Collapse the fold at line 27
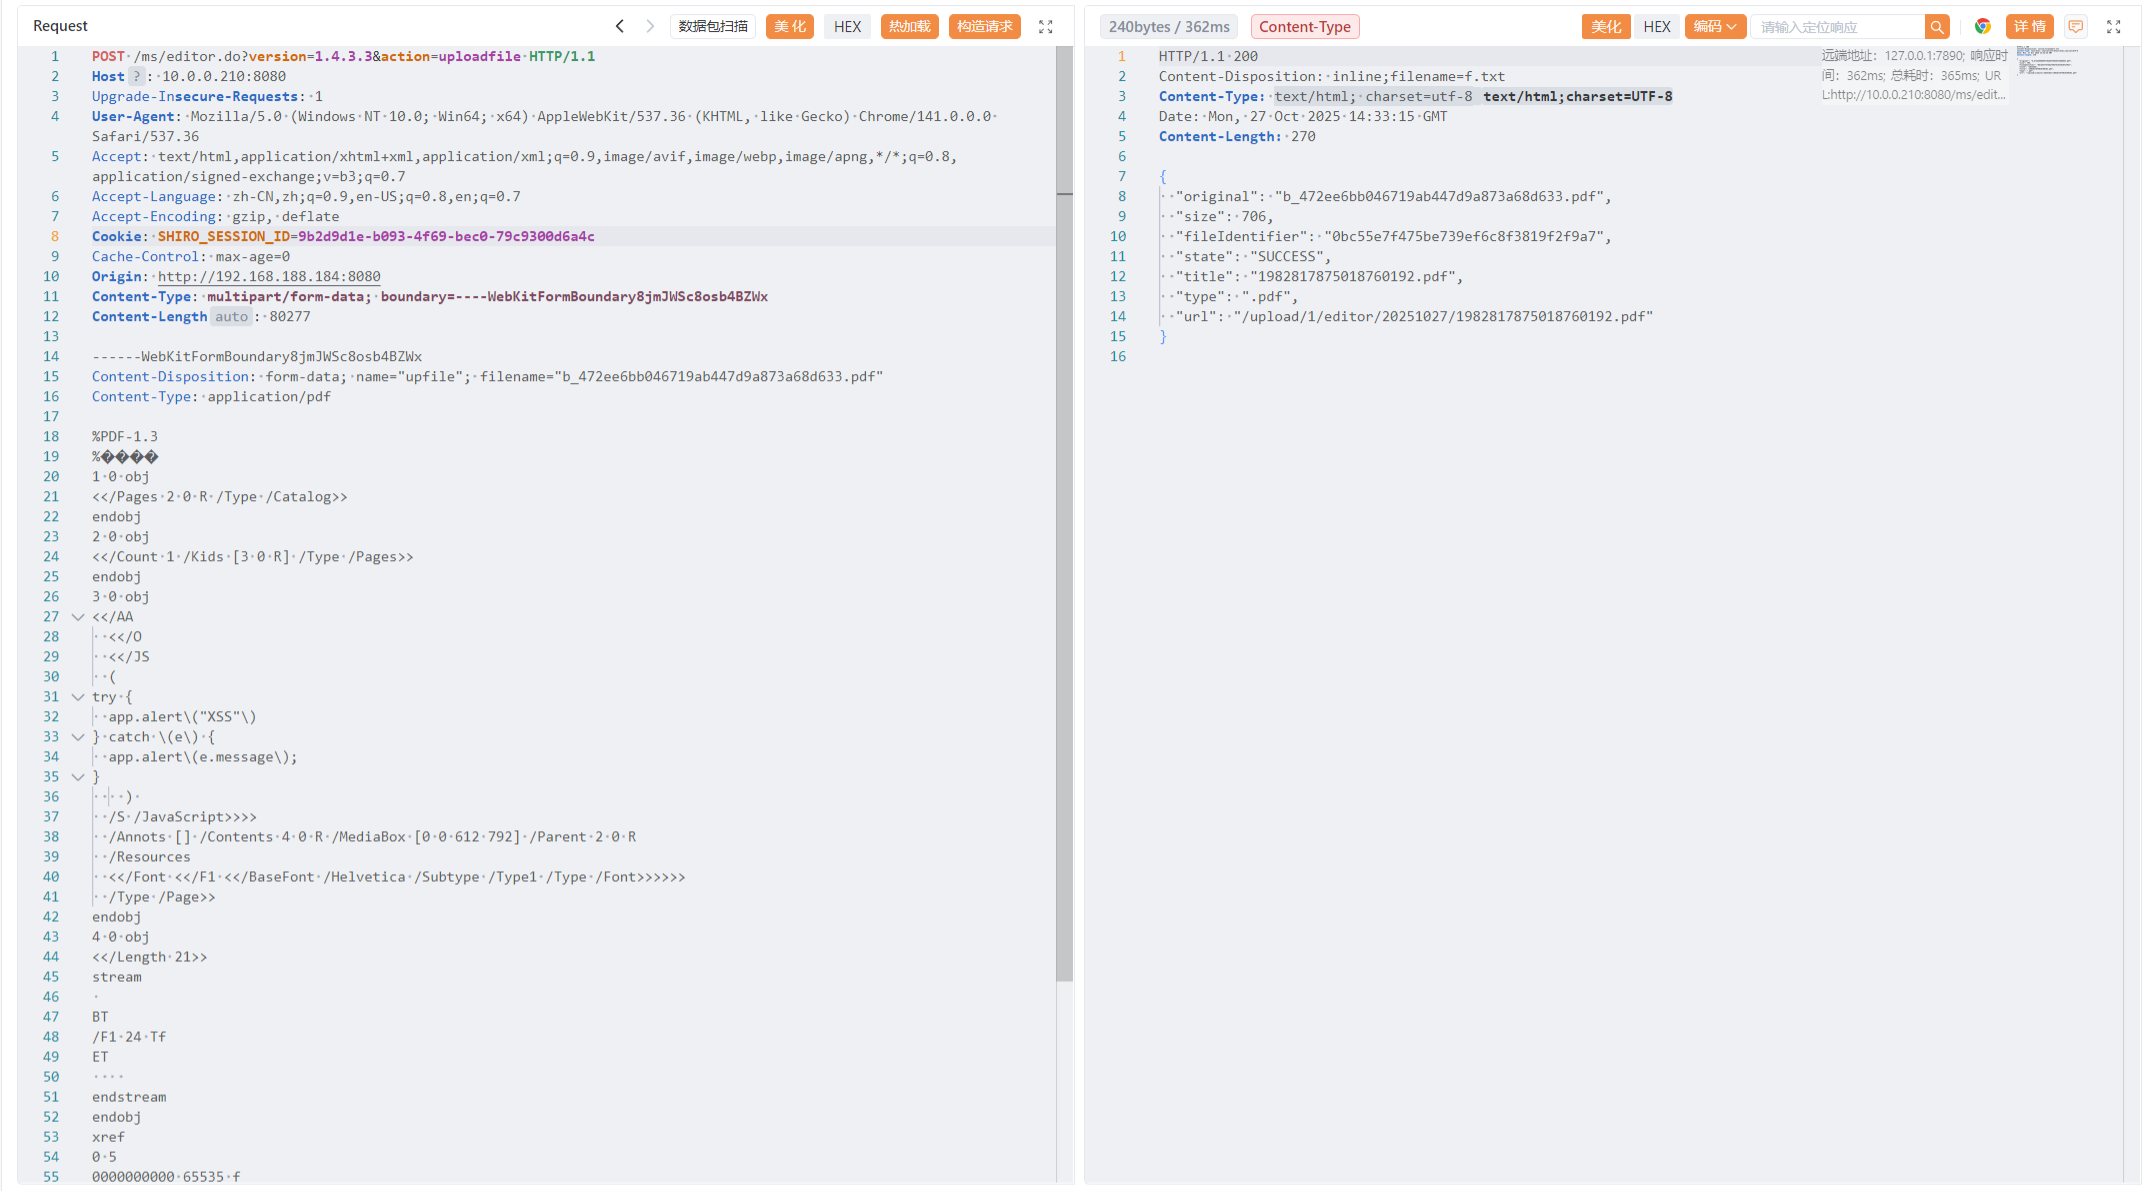This screenshot has width=2156, height=1191. point(78,617)
